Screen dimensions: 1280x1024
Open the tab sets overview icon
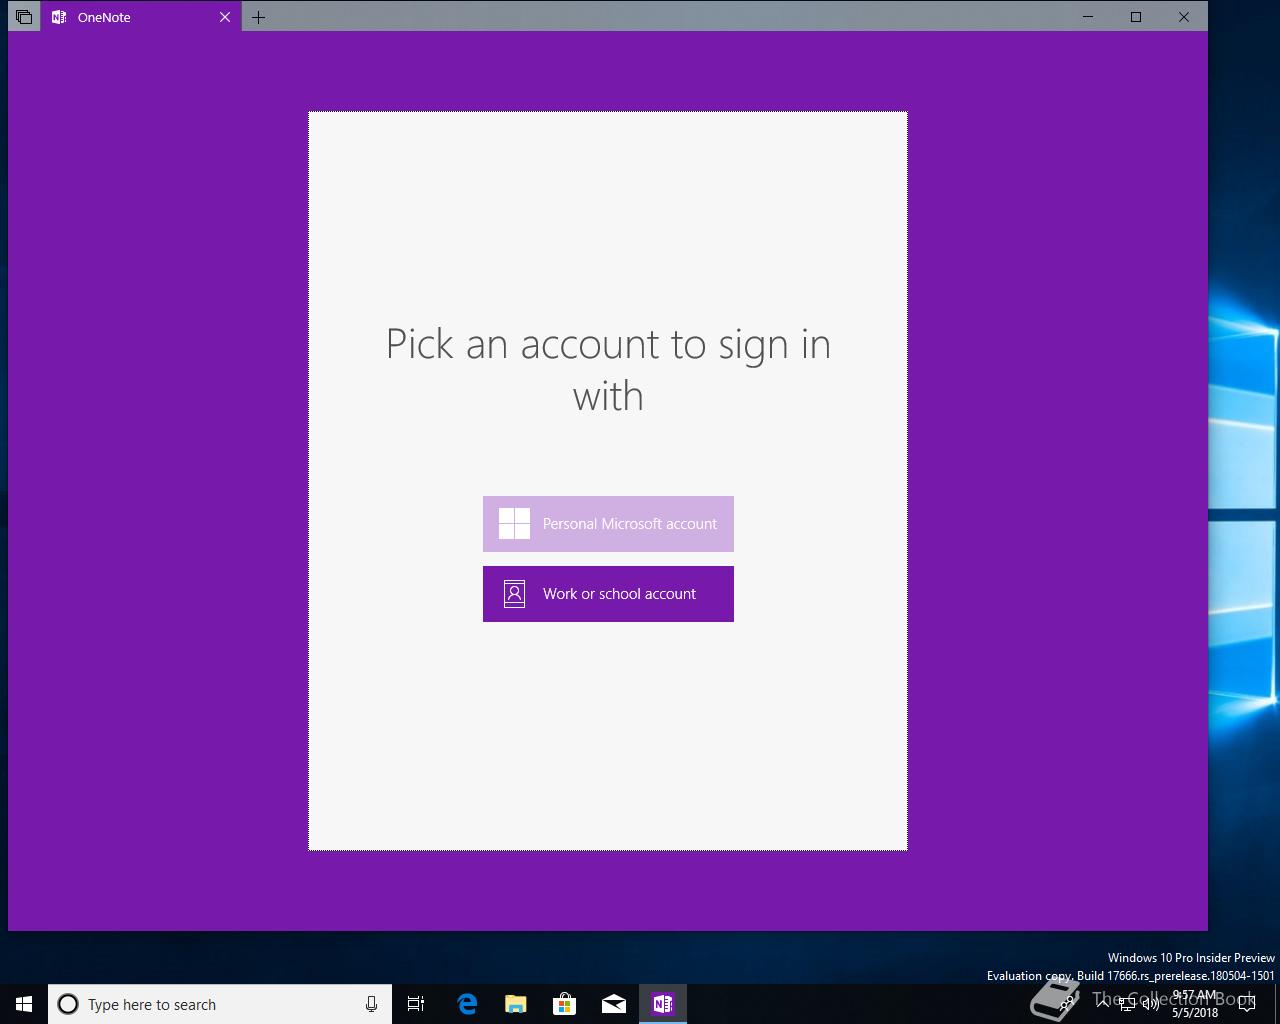24,17
